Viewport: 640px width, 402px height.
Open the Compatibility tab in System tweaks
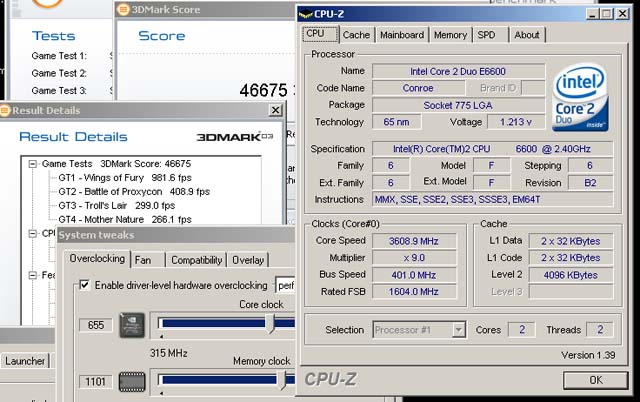tap(196, 260)
